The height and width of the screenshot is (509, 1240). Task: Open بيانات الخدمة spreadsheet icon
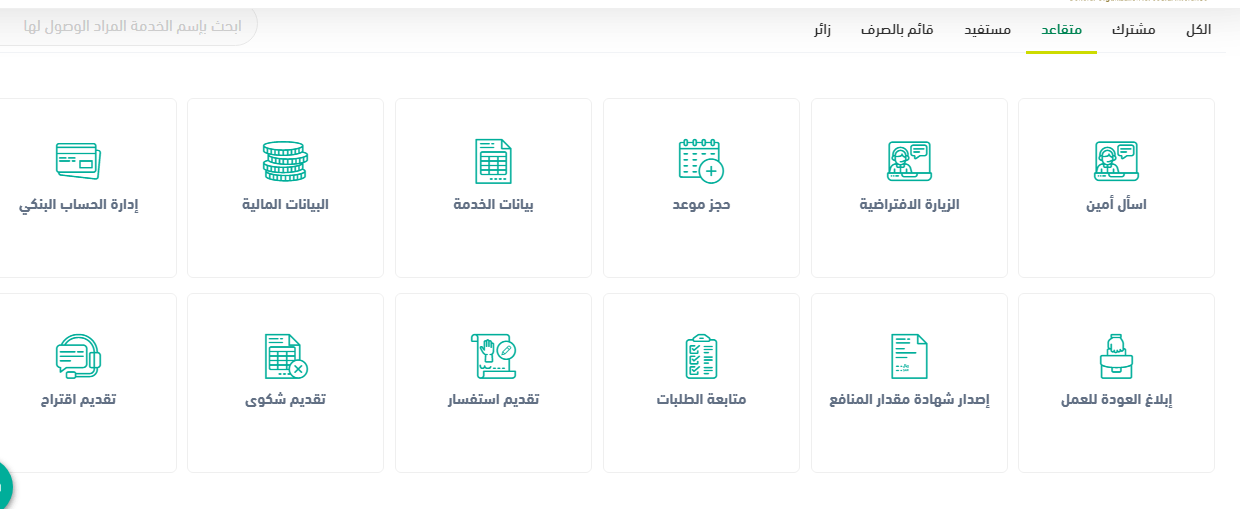coord(493,161)
